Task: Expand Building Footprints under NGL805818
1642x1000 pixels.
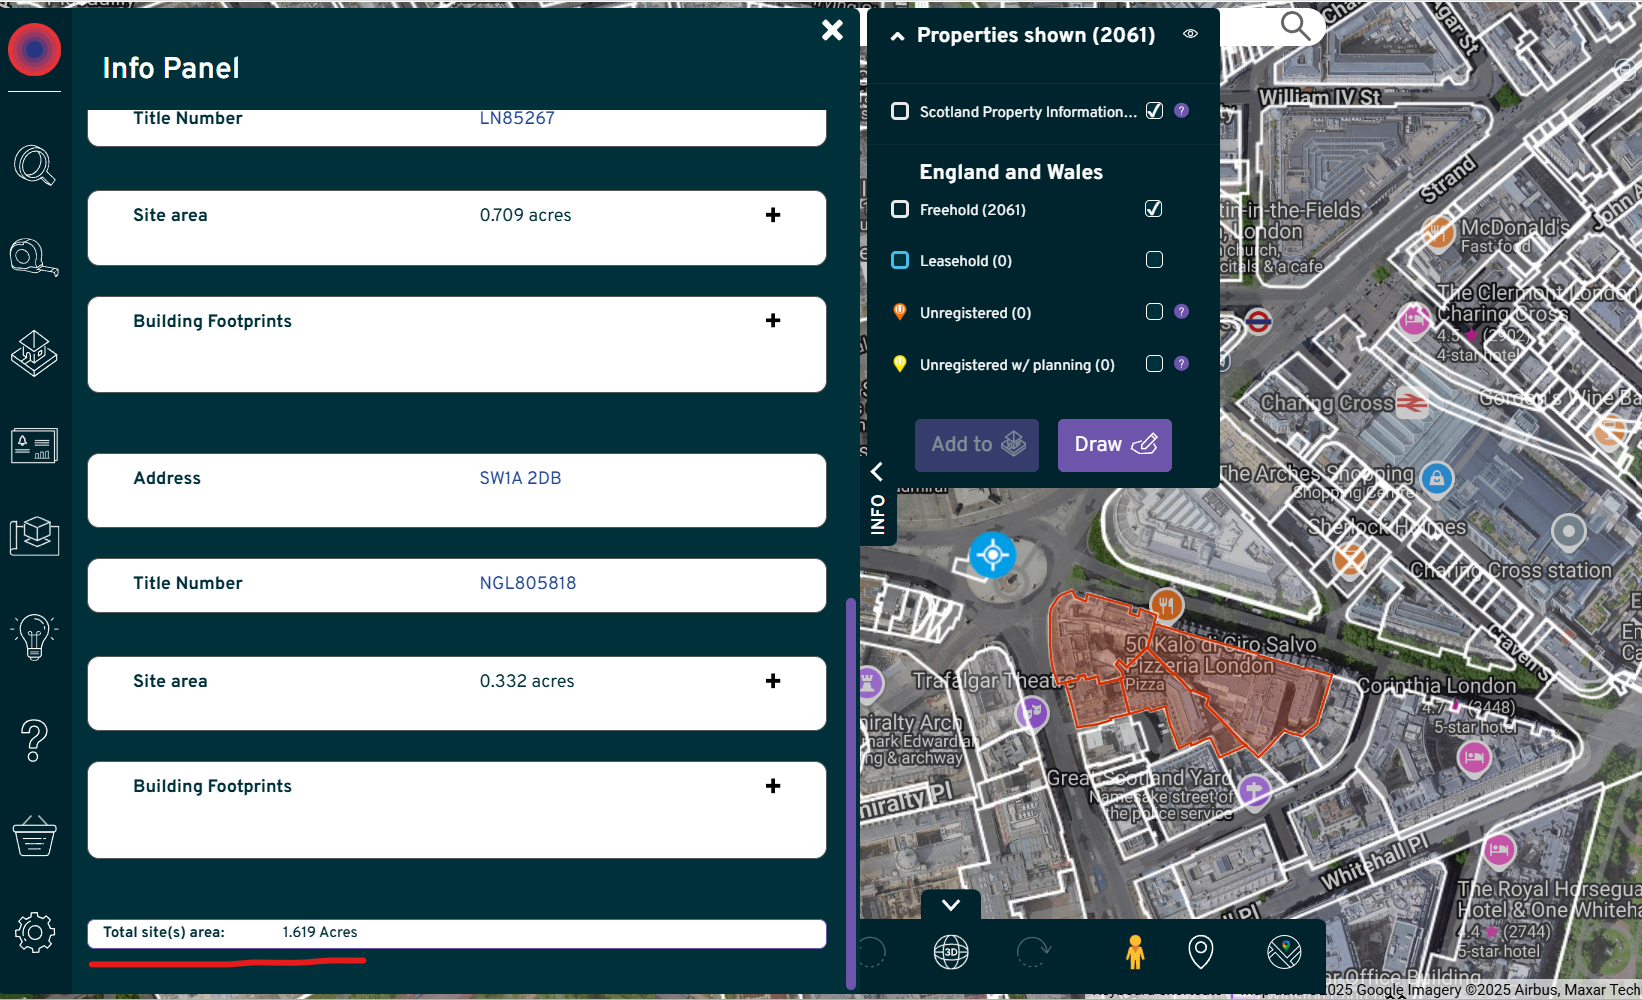Action: (772, 786)
